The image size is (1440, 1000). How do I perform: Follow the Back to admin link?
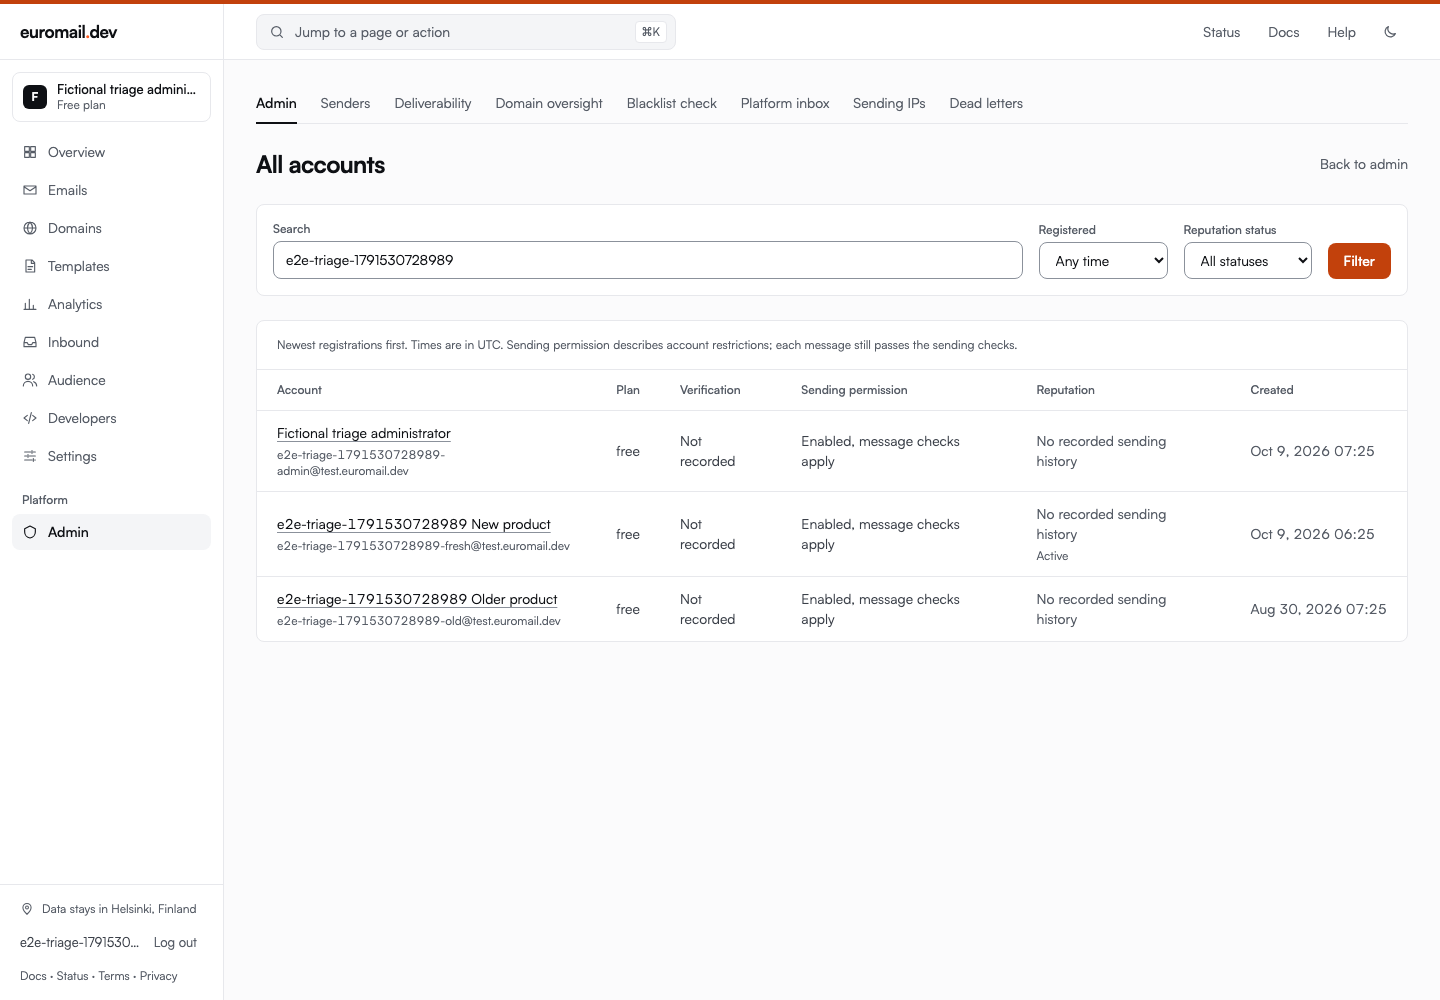click(x=1364, y=164)
